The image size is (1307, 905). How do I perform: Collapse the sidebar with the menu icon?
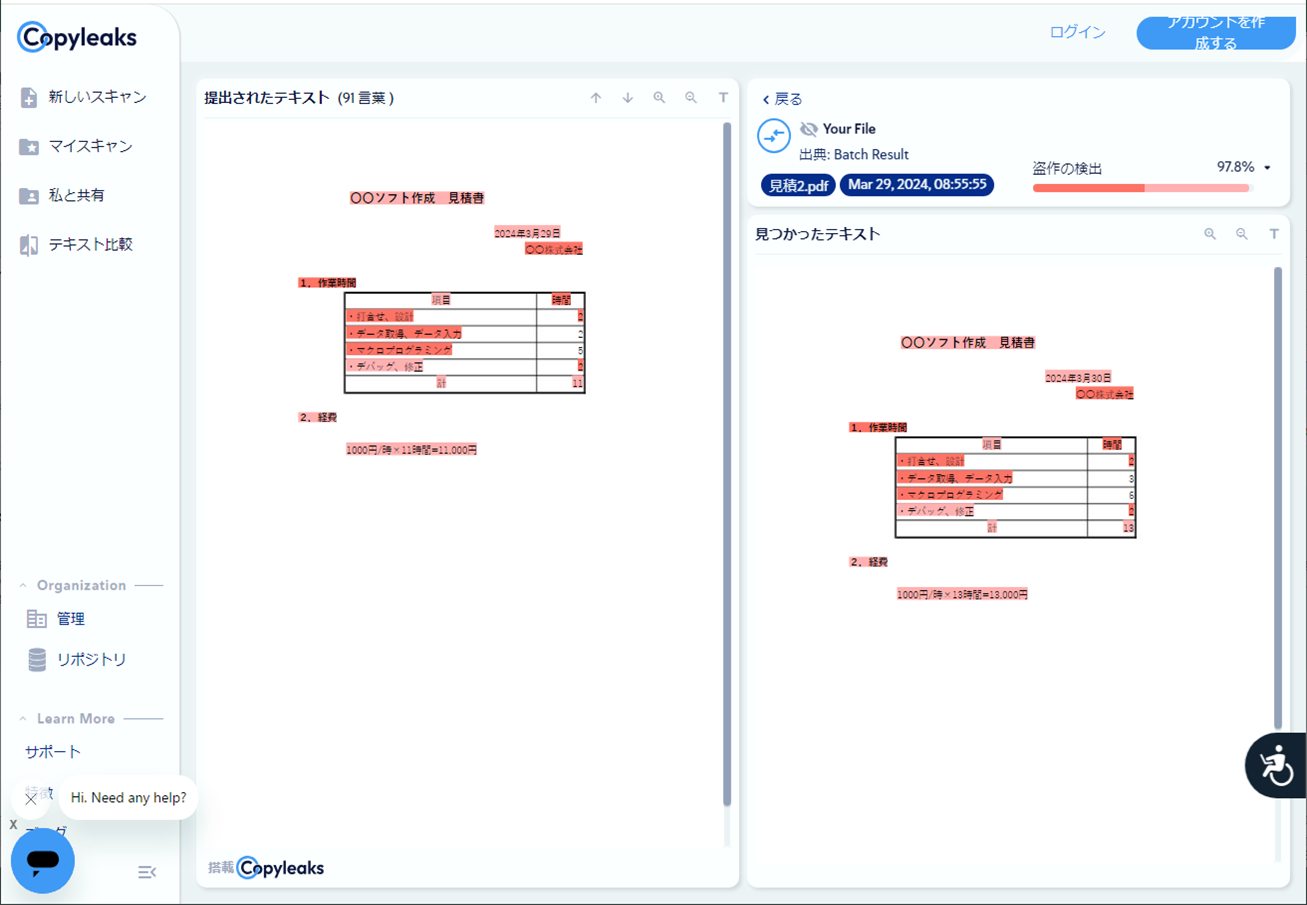click(x=147, y=872)
